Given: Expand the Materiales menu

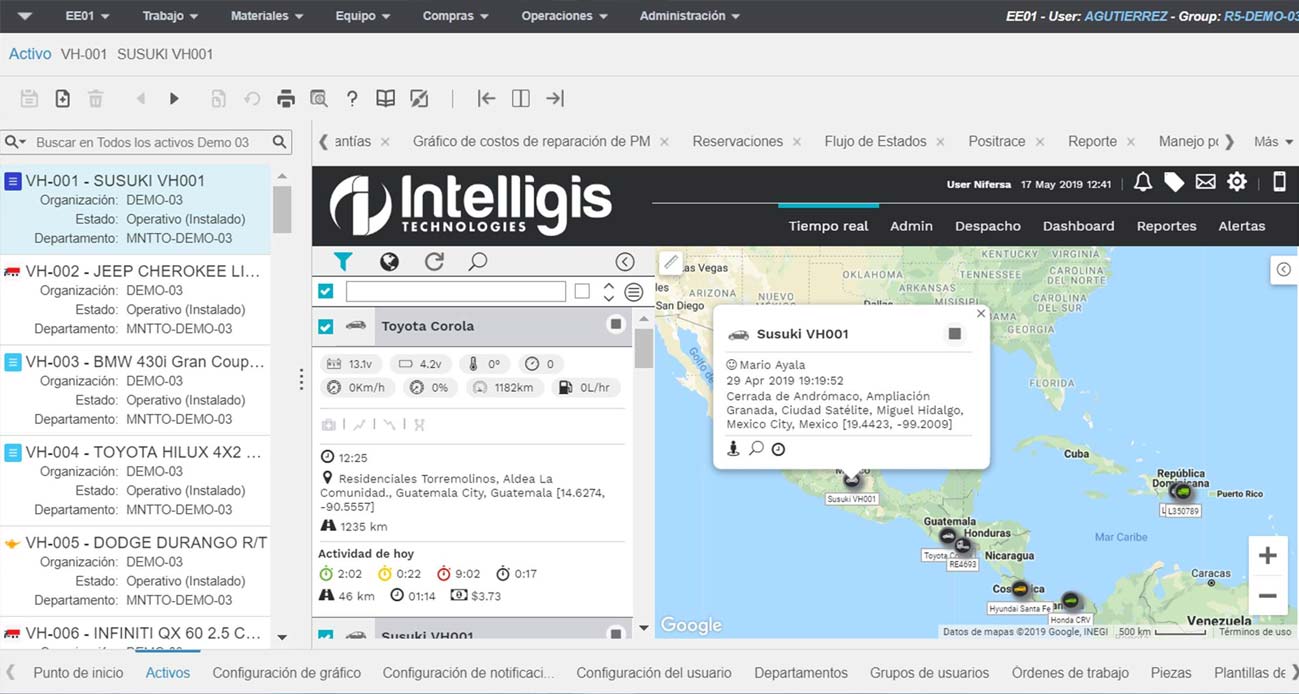Looking at the screenshot, I should pos(267,16).
